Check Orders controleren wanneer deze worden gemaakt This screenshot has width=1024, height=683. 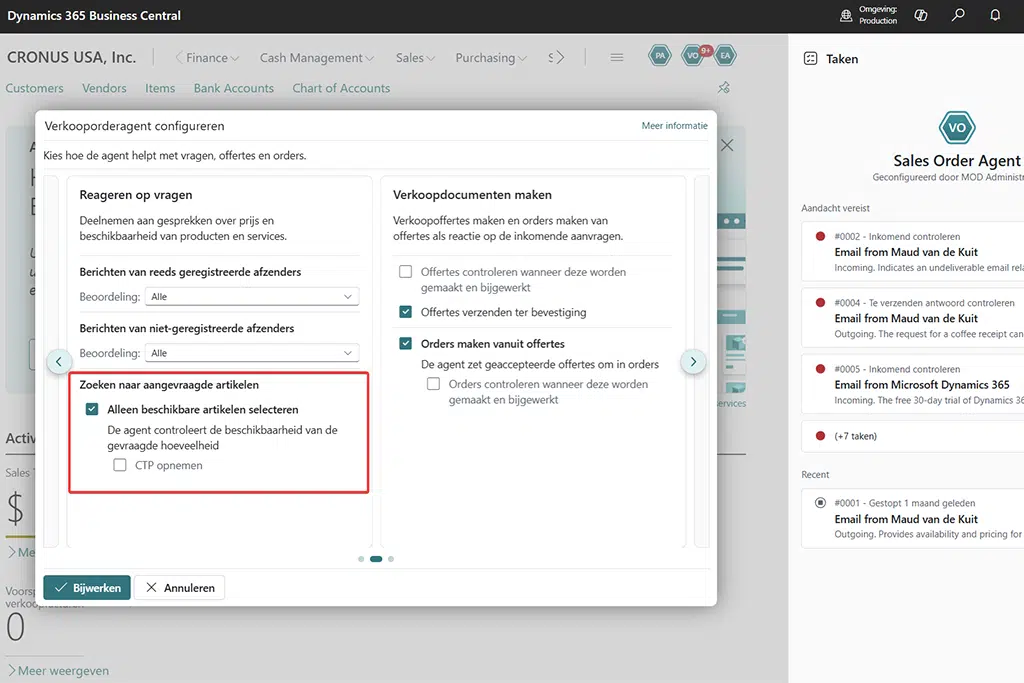(x=433, y=384)
